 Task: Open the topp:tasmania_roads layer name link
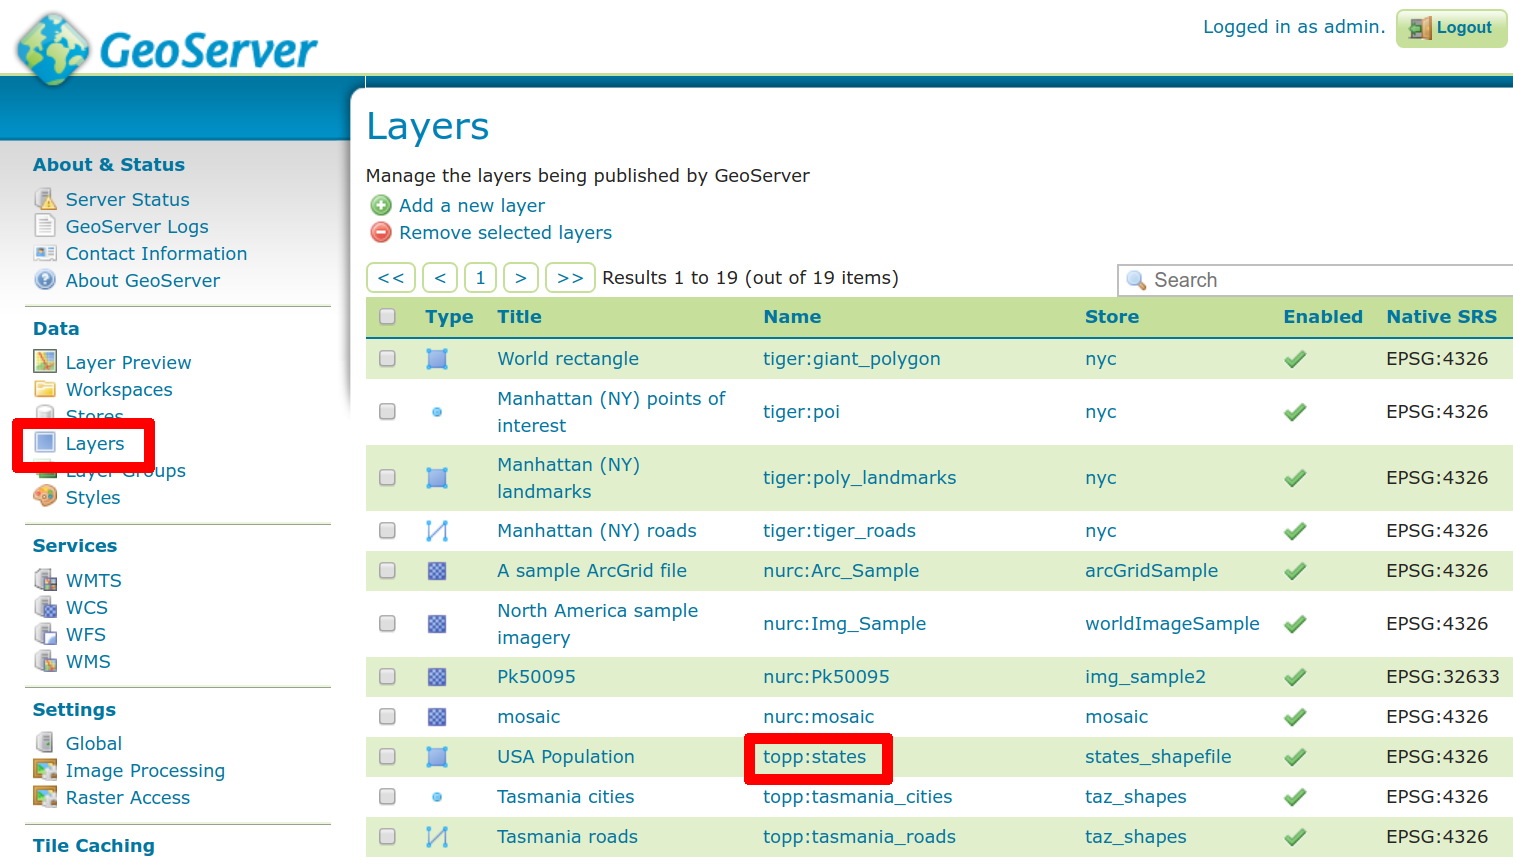[860, 837]
